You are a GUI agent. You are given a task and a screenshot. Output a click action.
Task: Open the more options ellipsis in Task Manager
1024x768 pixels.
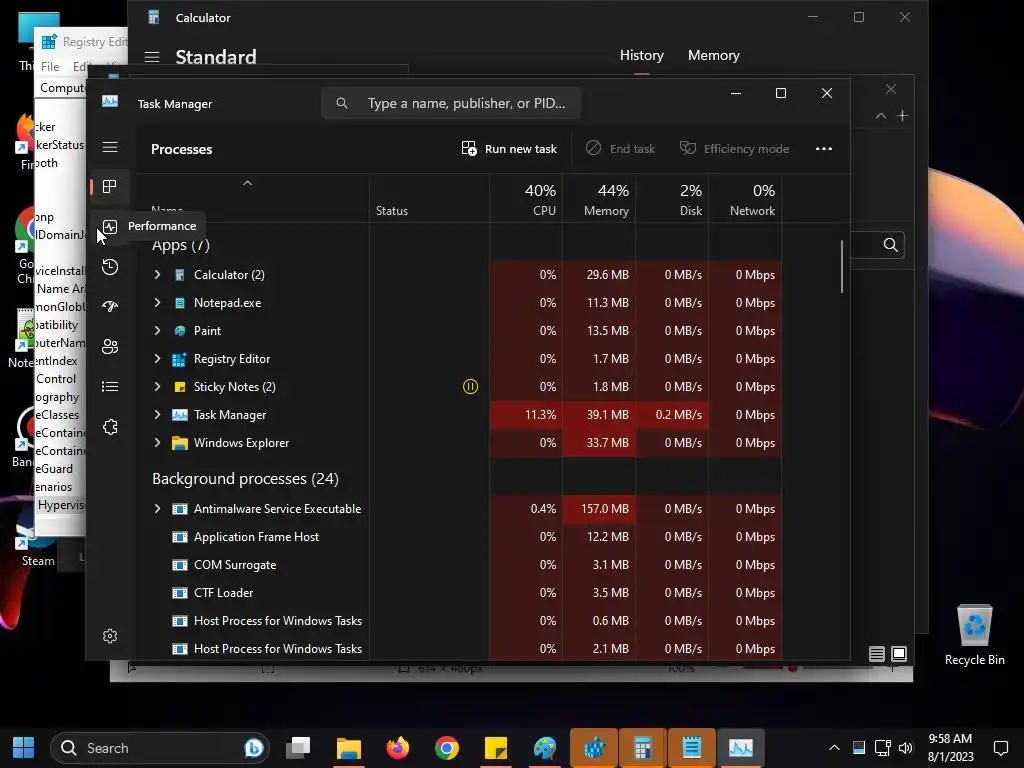point(824,149)
